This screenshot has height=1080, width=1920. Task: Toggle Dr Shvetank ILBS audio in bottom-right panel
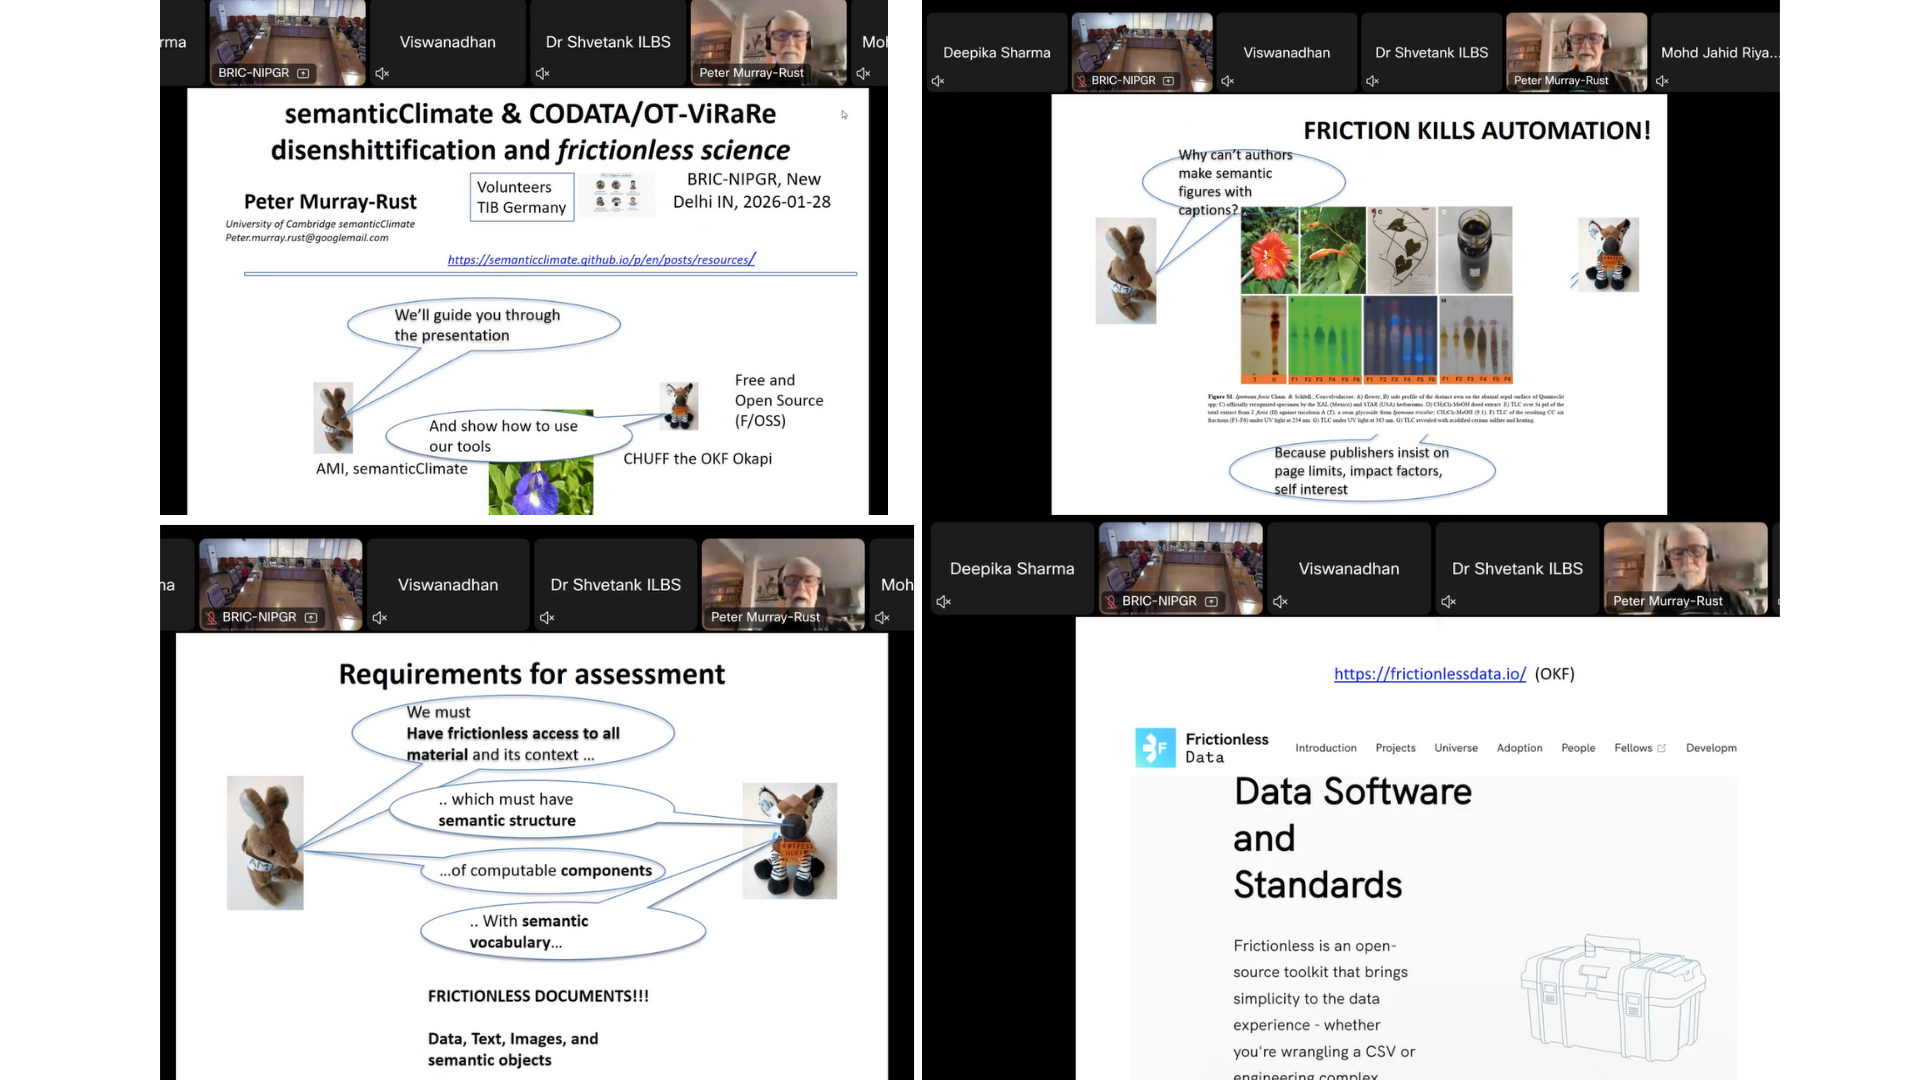[x=1448, y=602]
